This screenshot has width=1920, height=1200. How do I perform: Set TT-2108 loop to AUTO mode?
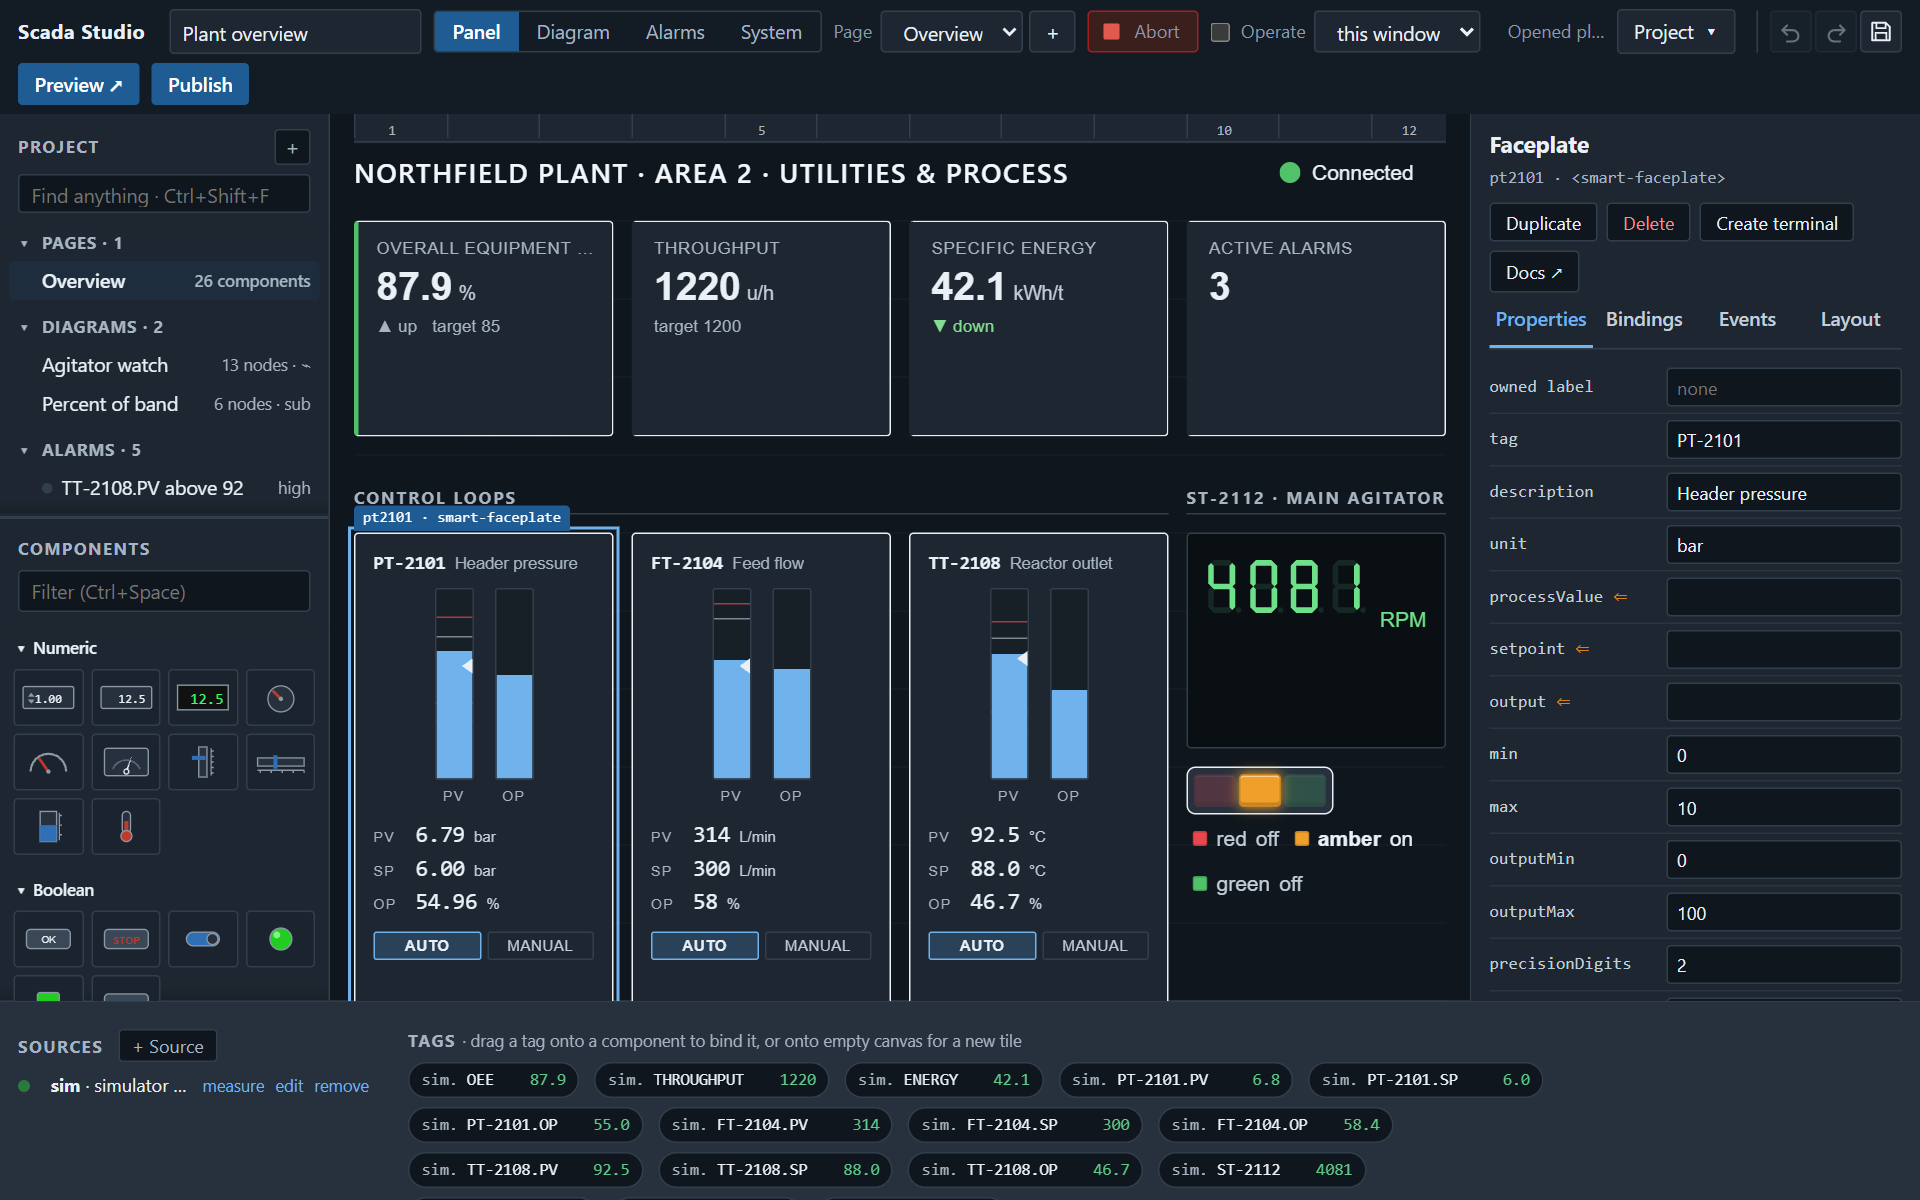(982, 945)
